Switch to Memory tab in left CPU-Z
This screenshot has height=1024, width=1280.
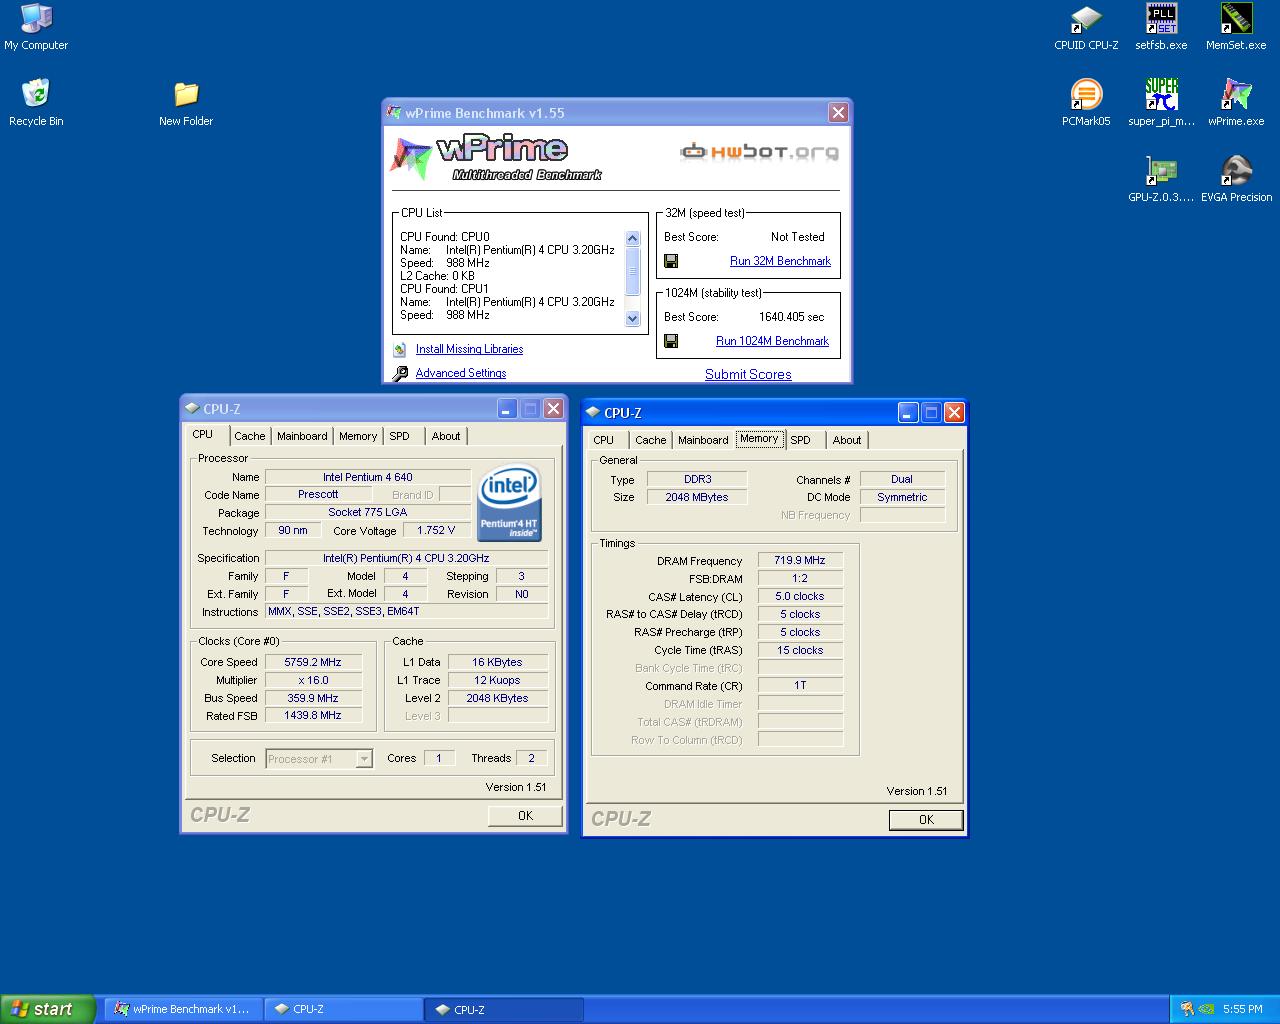point(358,436)
